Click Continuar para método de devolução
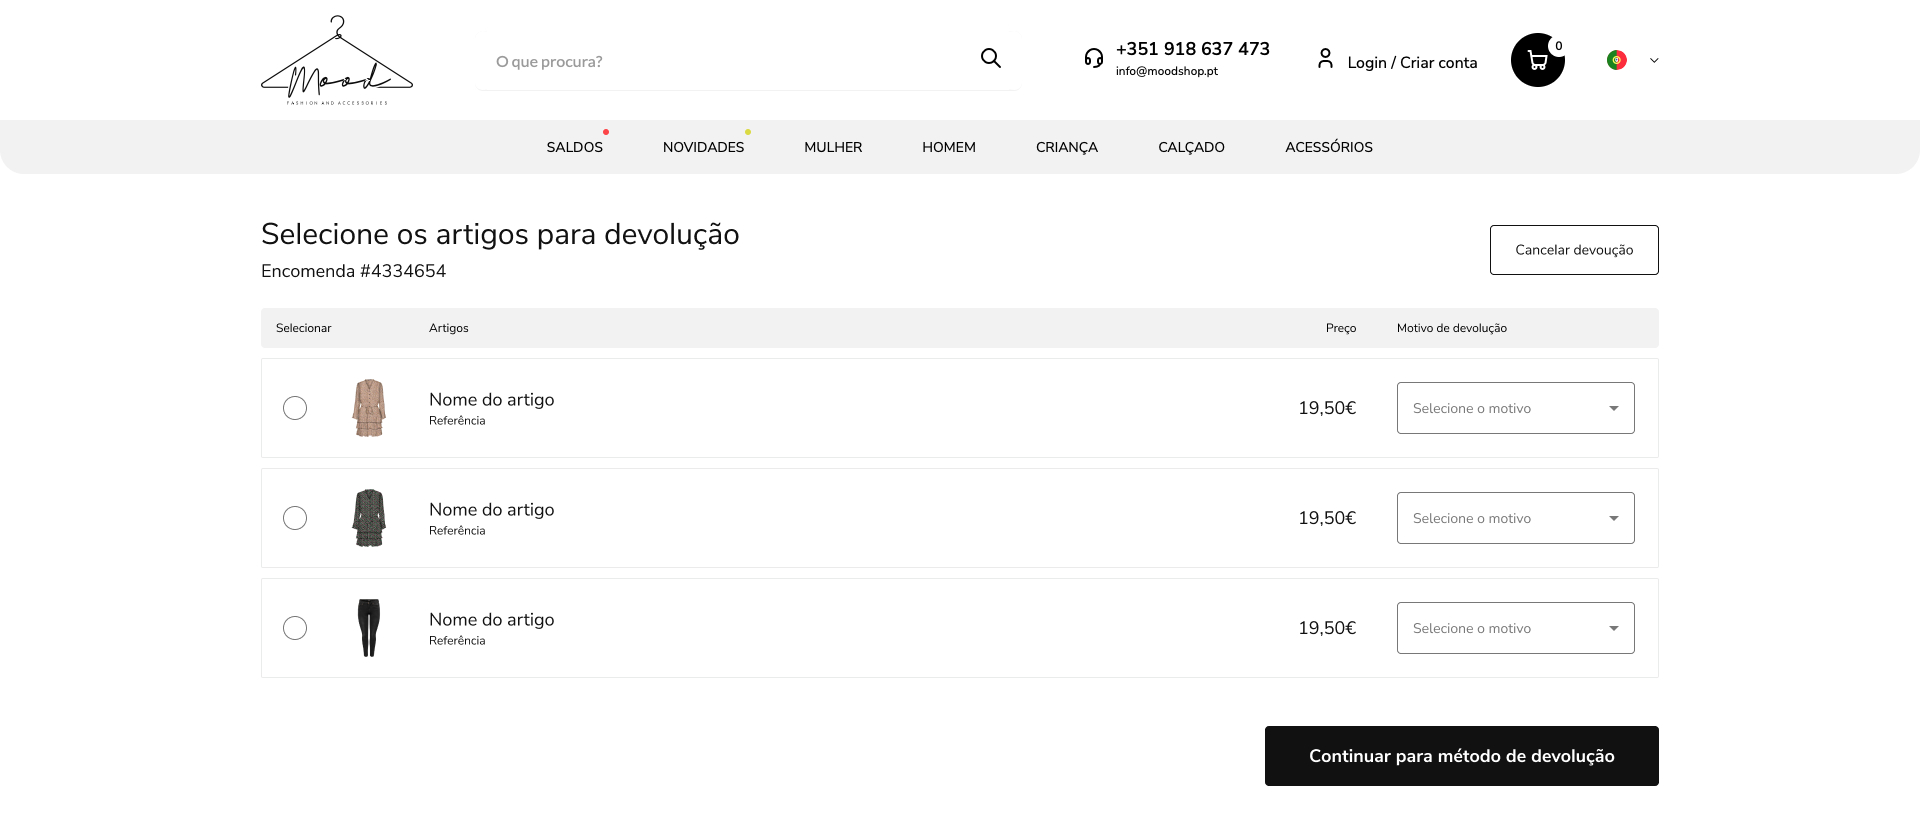Viewport: 1920px width, 839px height. click(x=1462, y=756)
